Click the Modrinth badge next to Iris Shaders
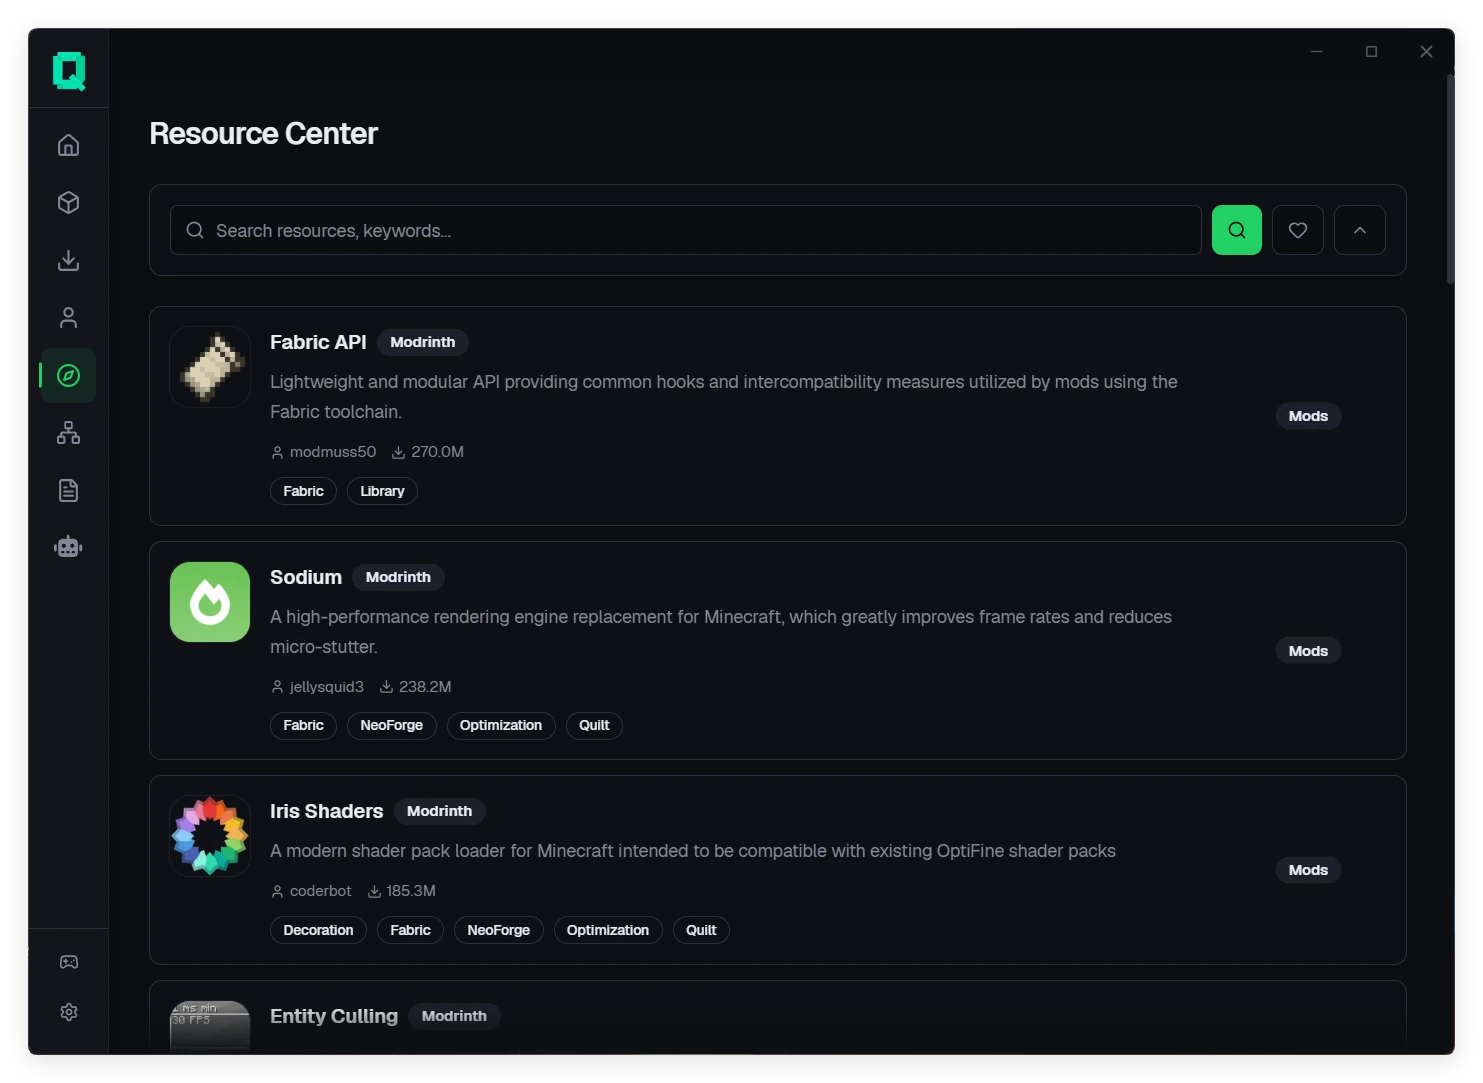Viewport: 1483px width, 1083px height. (439, 811)
